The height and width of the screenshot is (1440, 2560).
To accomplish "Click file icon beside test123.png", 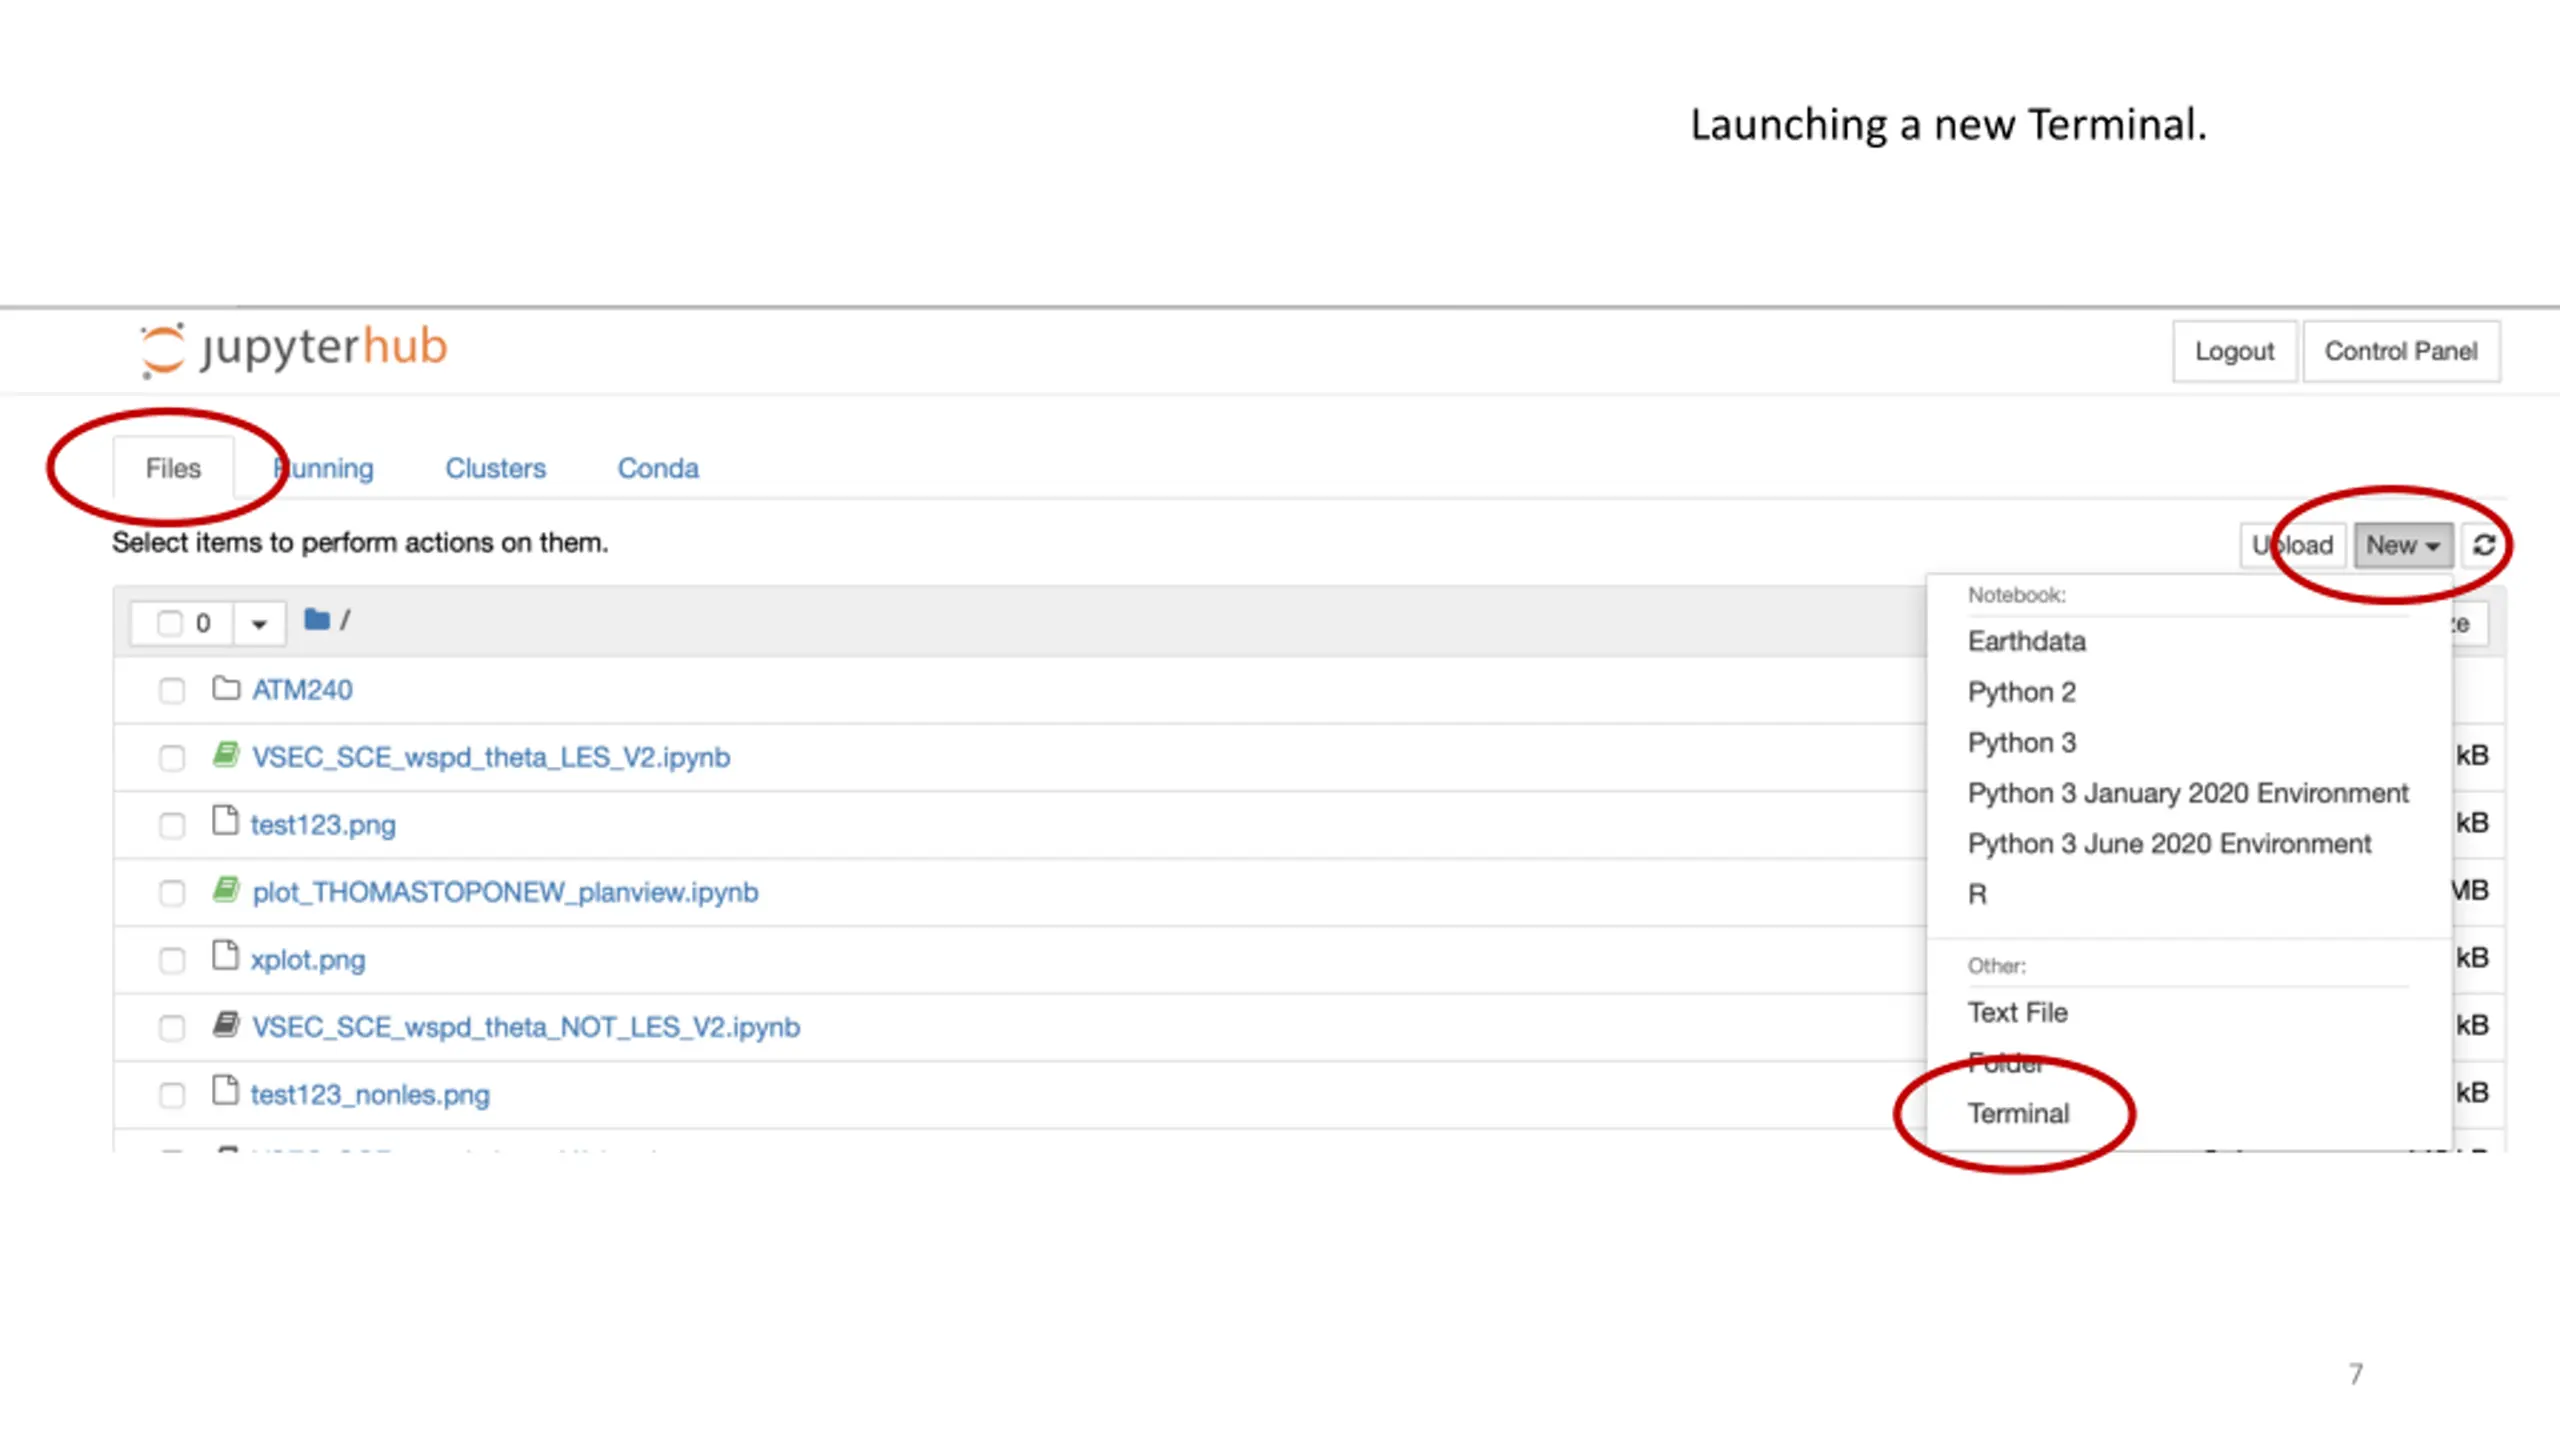I will point(226,822).
